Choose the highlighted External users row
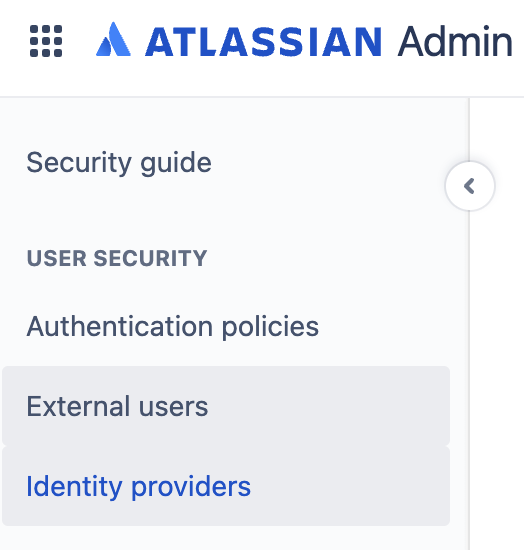The width and height of the screenshot is (524, 550). click(226, 406)
